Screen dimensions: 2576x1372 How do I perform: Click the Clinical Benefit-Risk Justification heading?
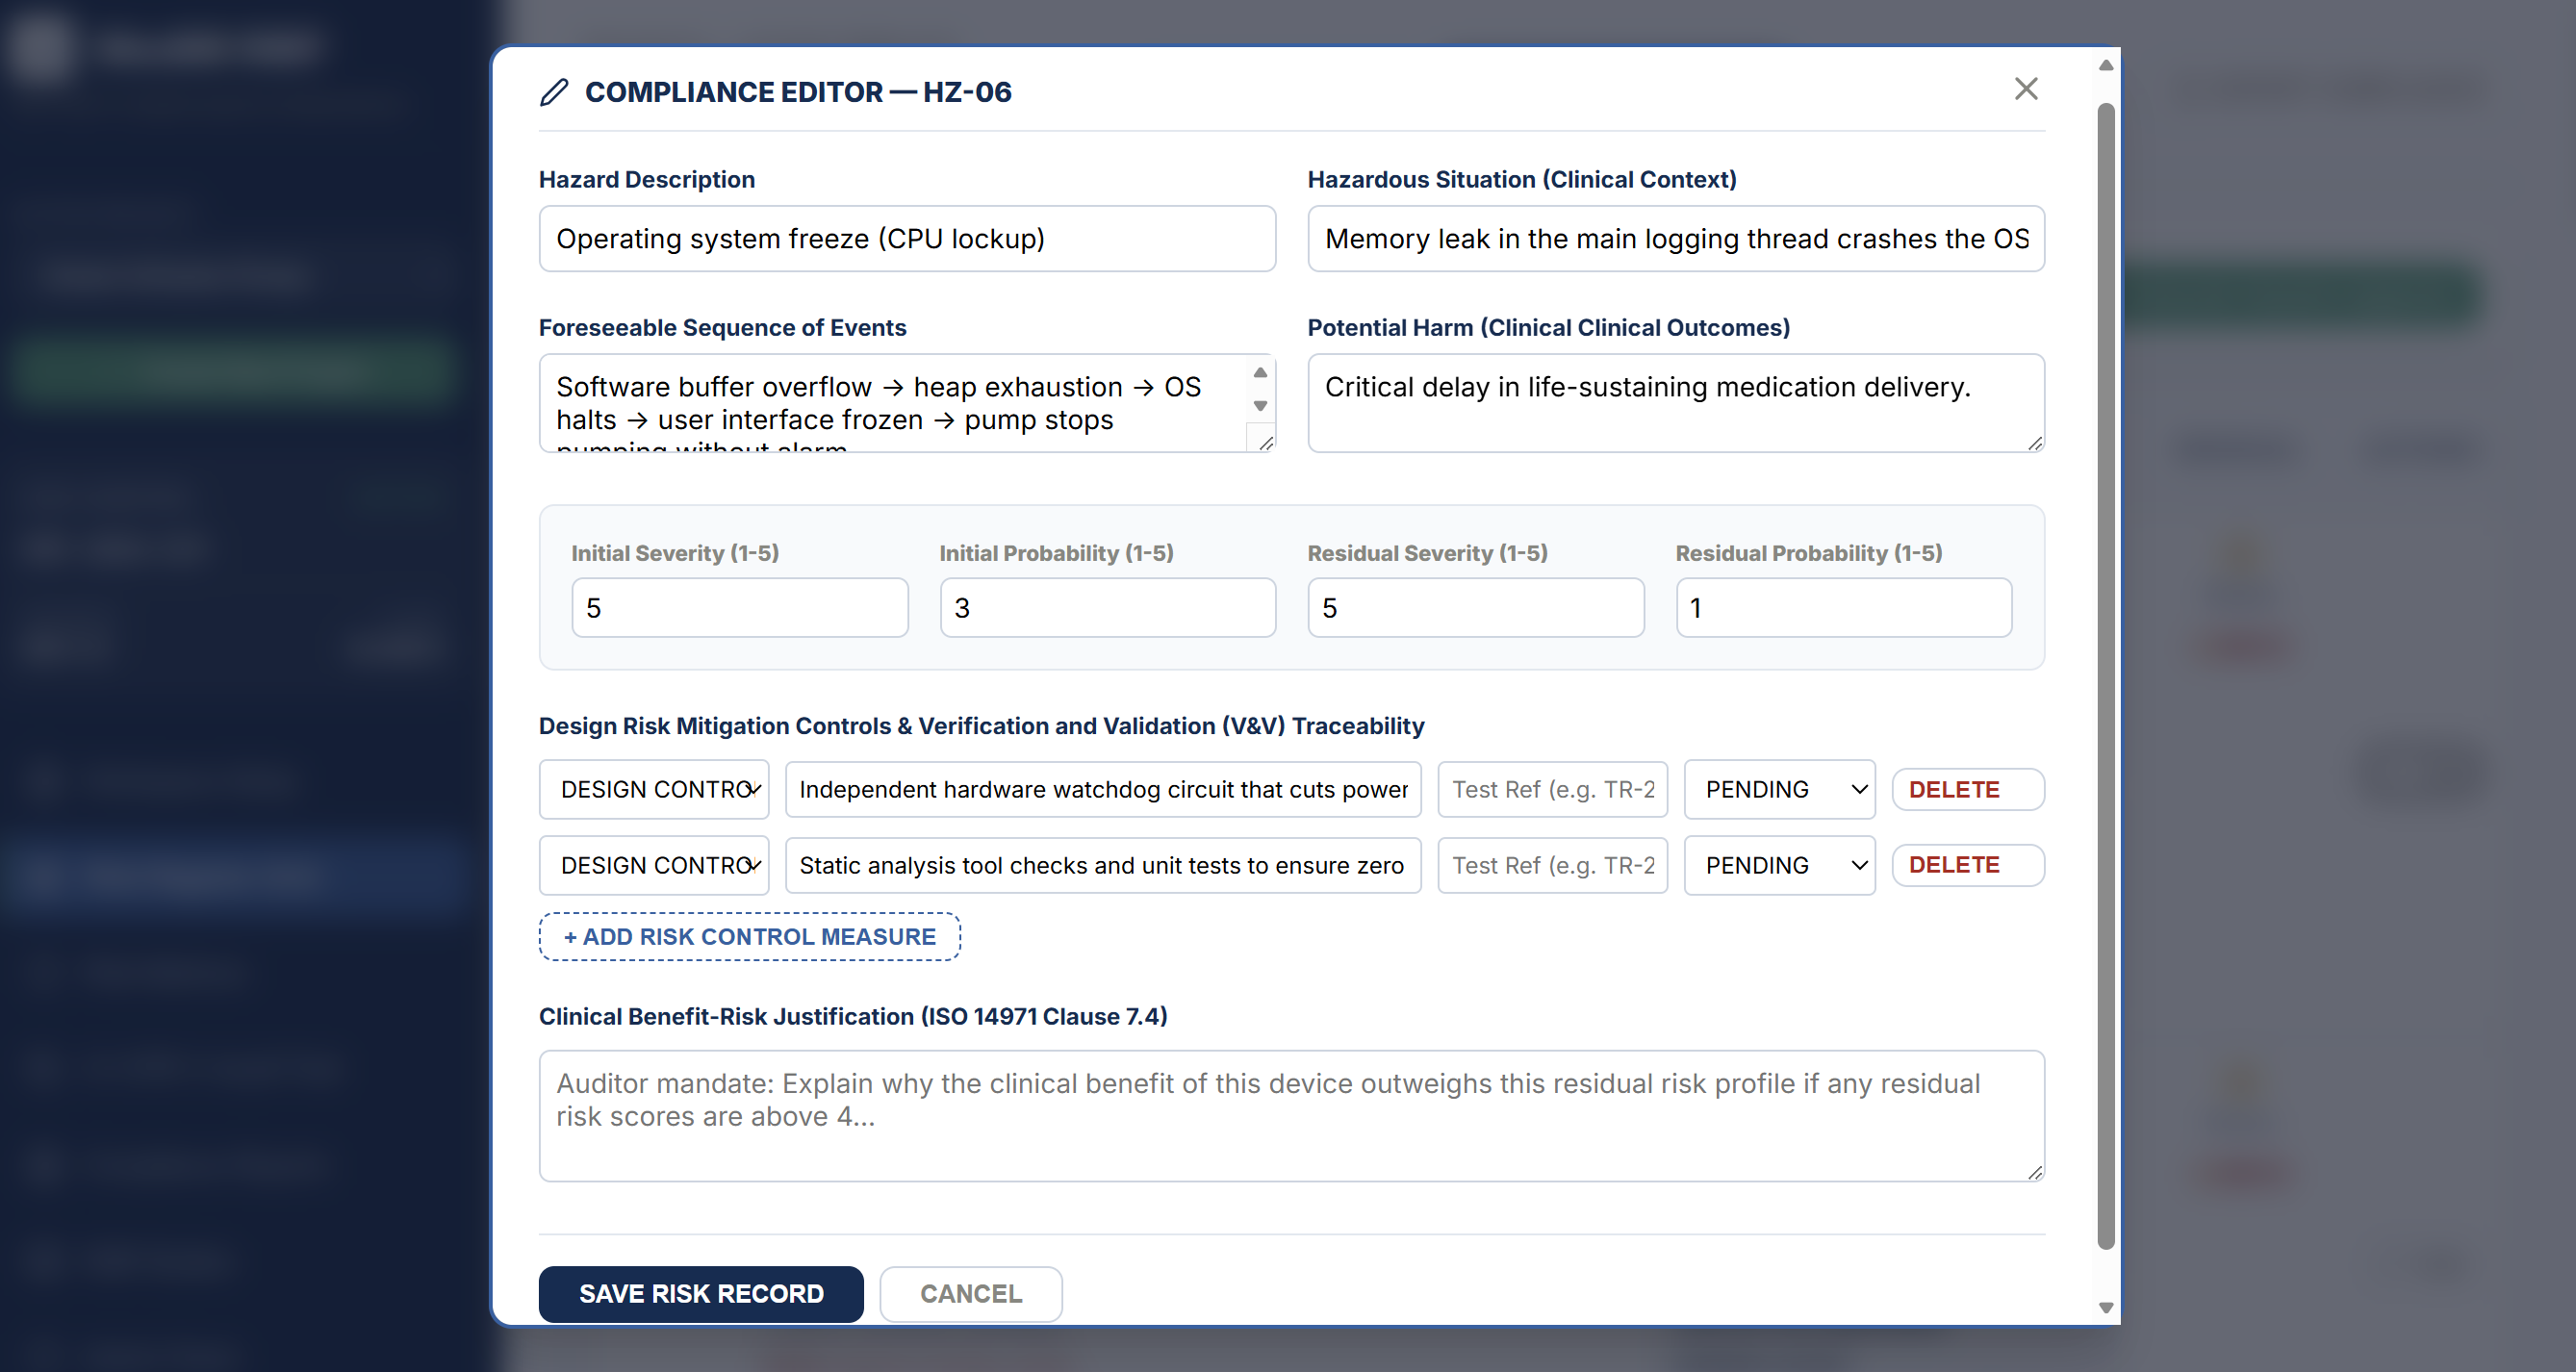pos(853,1017)
